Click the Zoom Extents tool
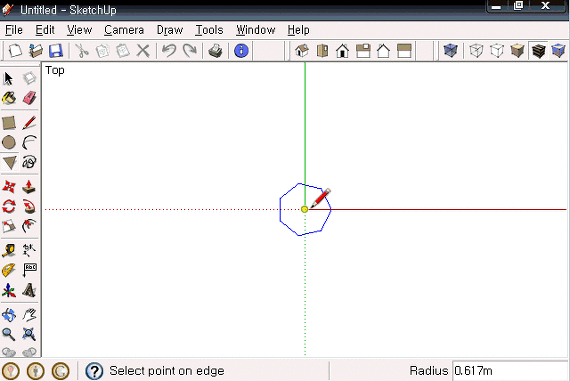 coord(29,334)
